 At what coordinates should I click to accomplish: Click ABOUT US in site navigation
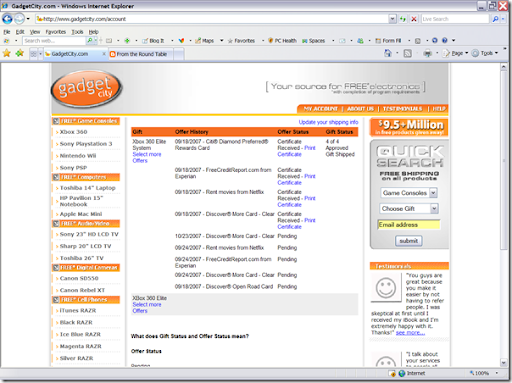coord(360,109)
